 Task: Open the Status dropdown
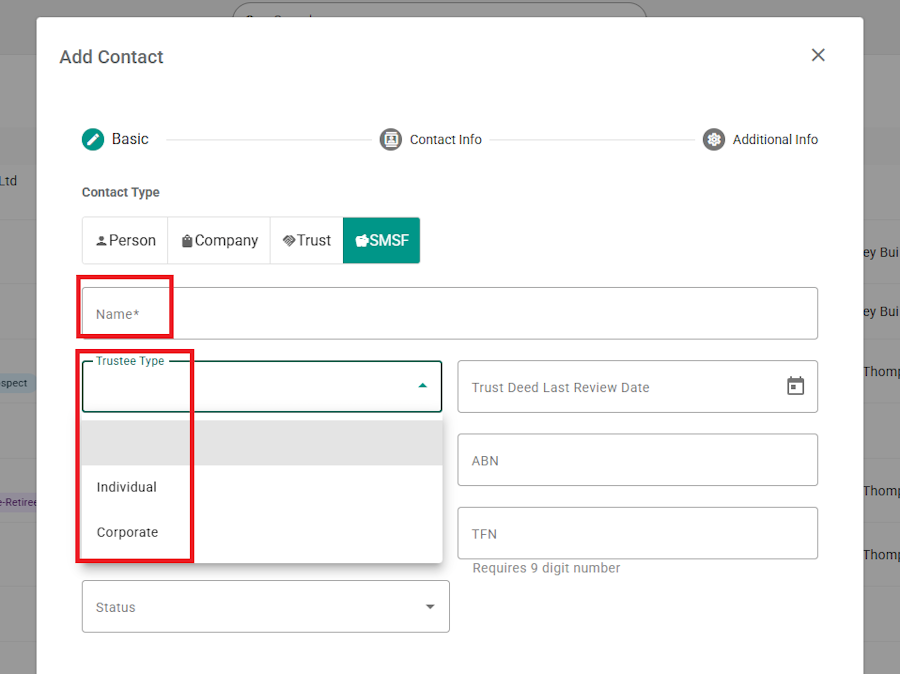pyautogui.click(x=265, y=607)
